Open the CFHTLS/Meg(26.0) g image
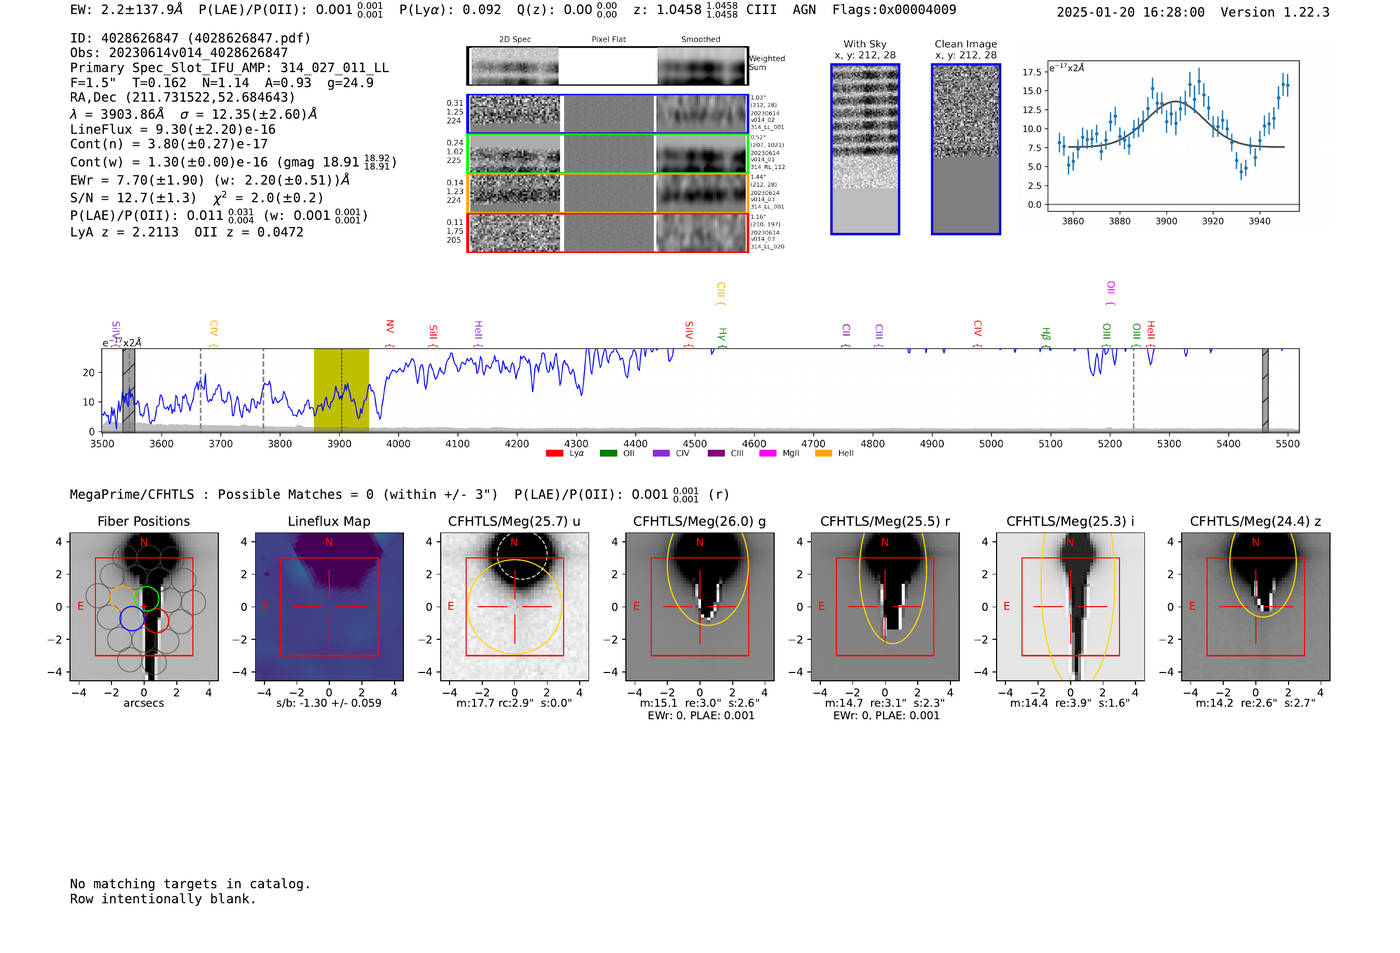 (699, 606)
